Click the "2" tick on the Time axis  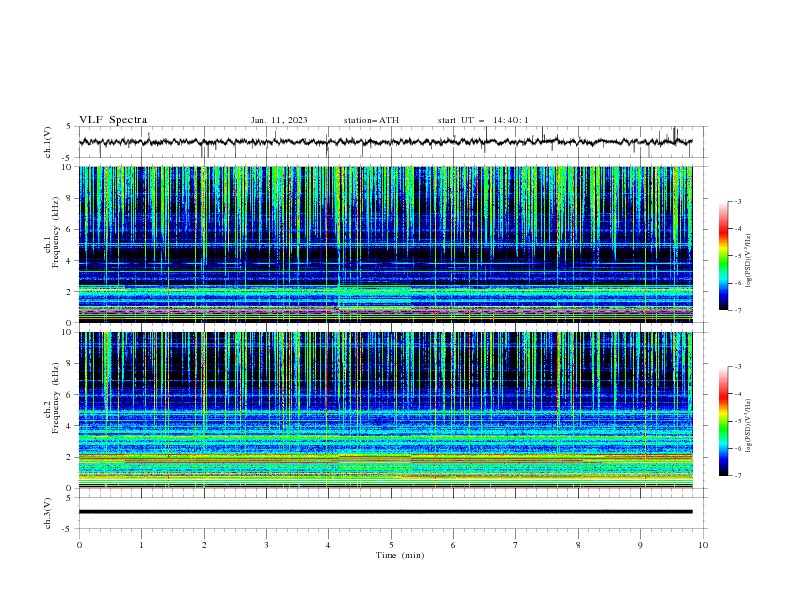(204, 545)
